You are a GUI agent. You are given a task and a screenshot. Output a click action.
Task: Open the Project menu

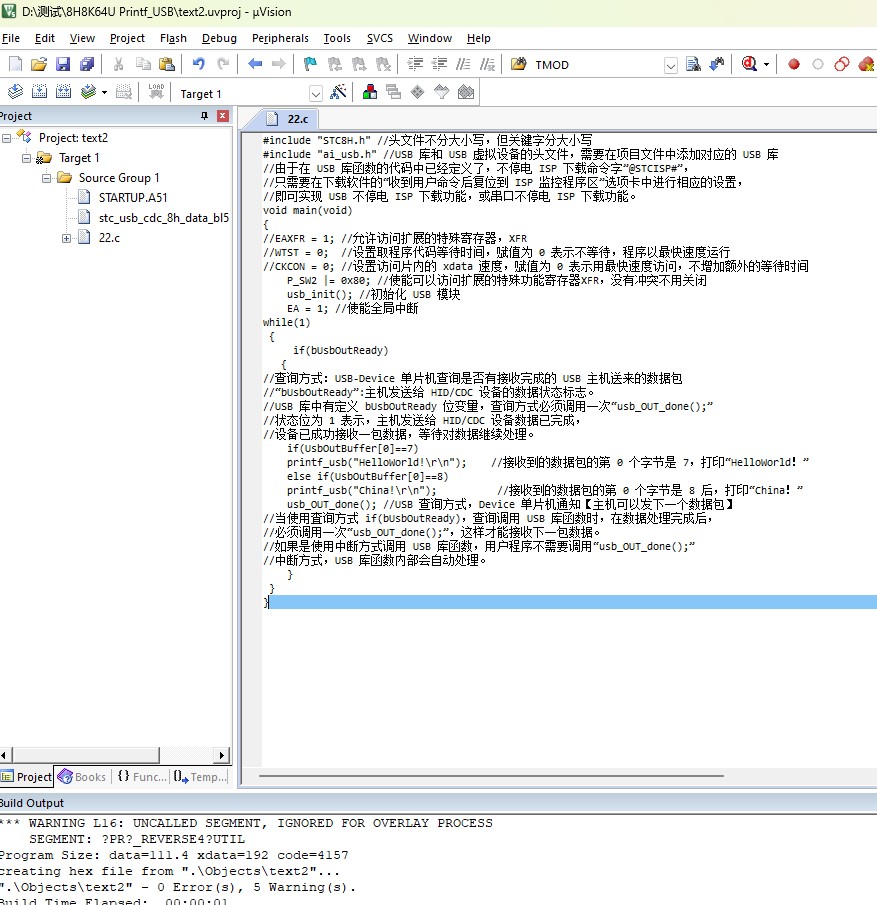[127, 38]
